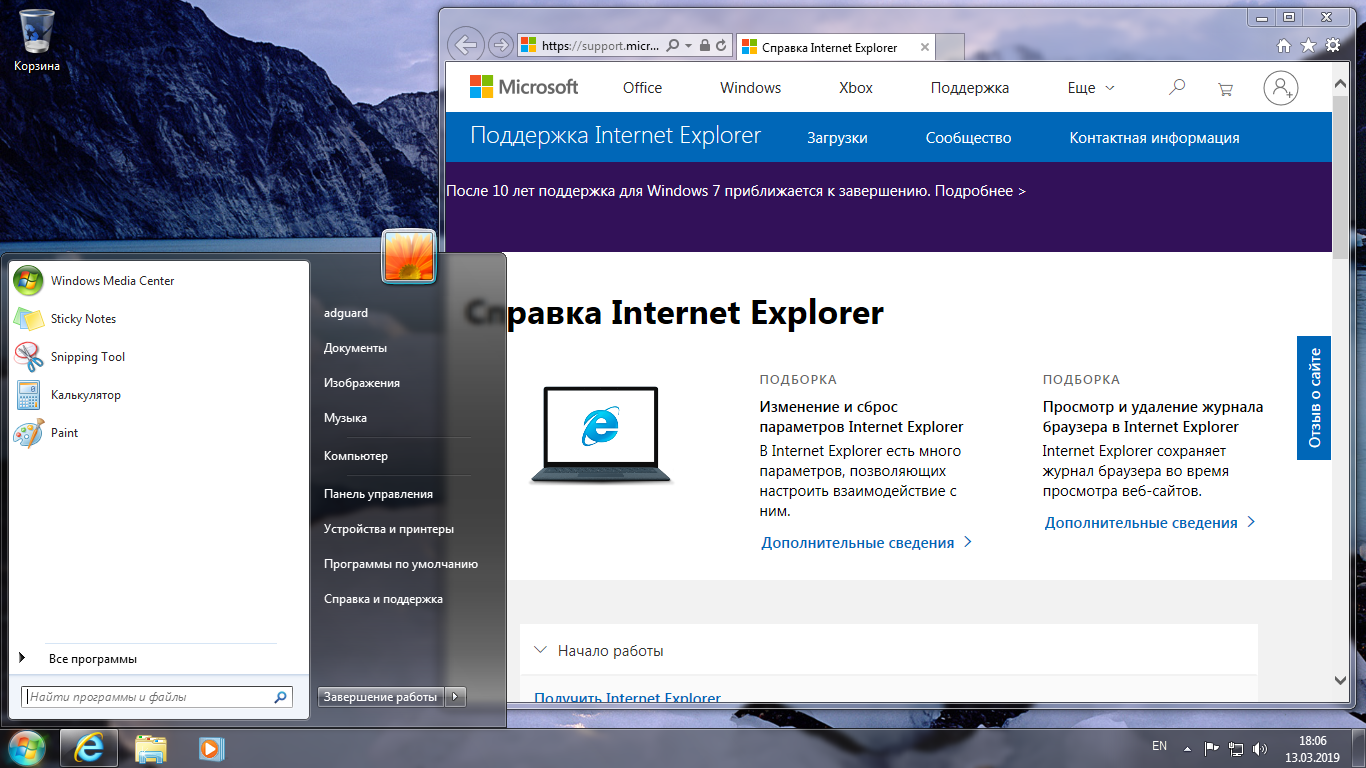Click Завершение работы button
This screenshot has height=768, width=1366.
(x=381, y=697)
